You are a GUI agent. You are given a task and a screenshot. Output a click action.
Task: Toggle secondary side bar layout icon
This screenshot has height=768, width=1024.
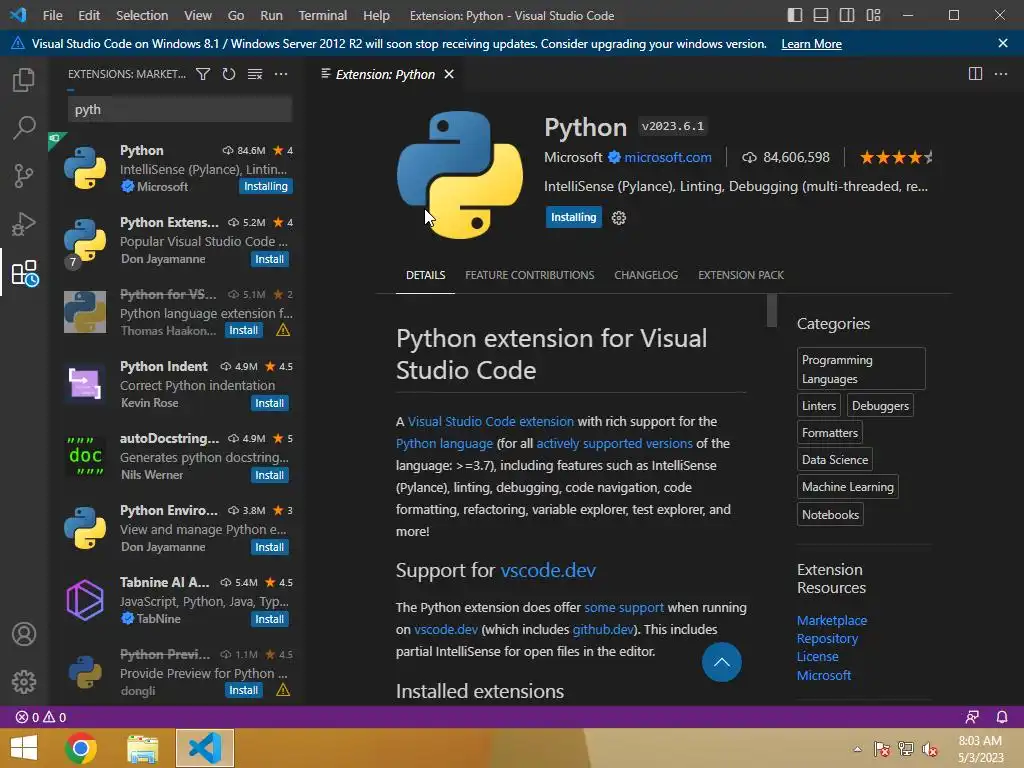pyautogui.click(x=847, y=15)
